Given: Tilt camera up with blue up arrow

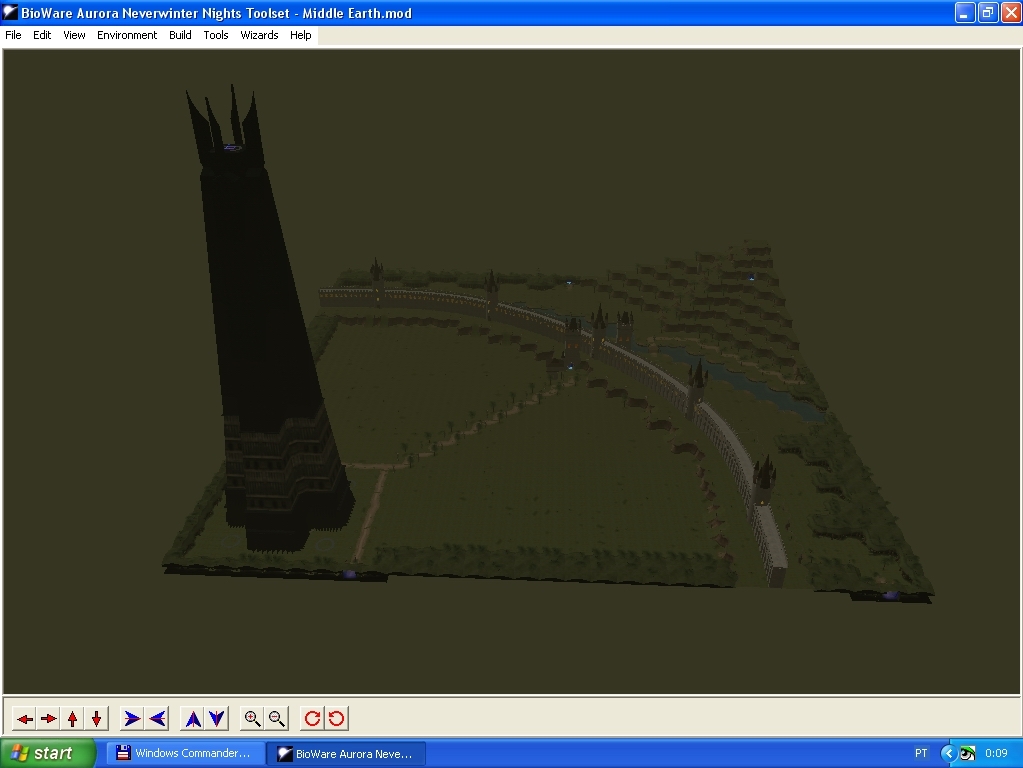Looking at the screenshot, I should pyautogui.click(x=193, y=718).
